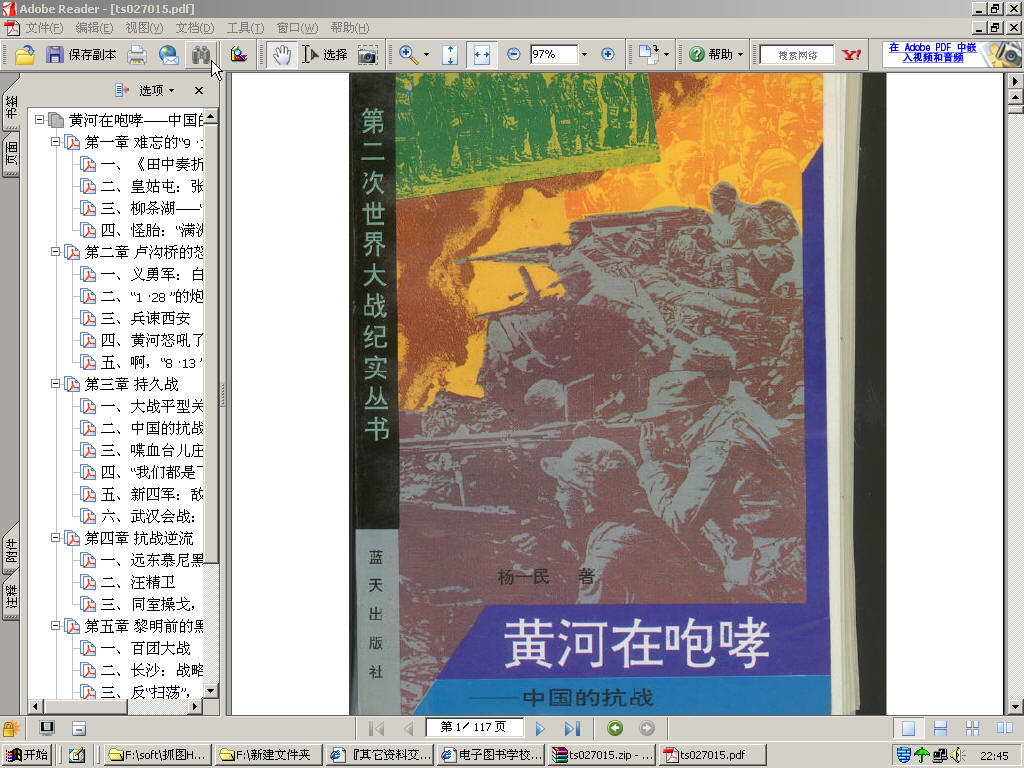This screenshot has width=1024, height=768.
Task: Set view to fit page height
Action: pos(450,55)
